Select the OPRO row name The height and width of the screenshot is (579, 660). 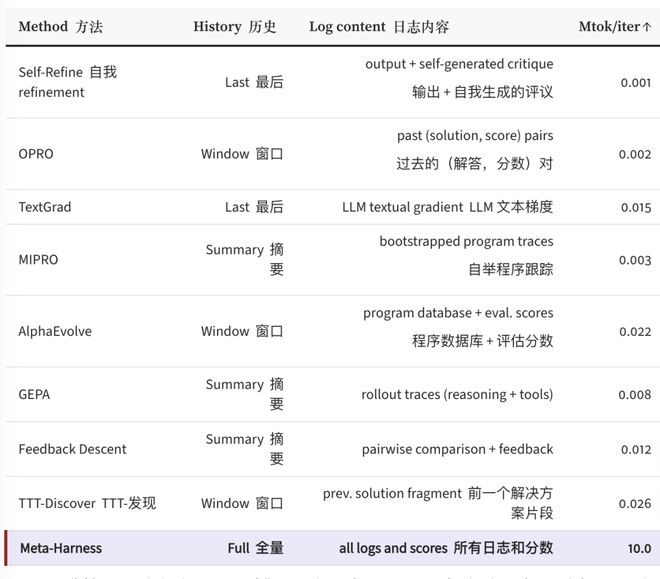click(x=36, y=154)
